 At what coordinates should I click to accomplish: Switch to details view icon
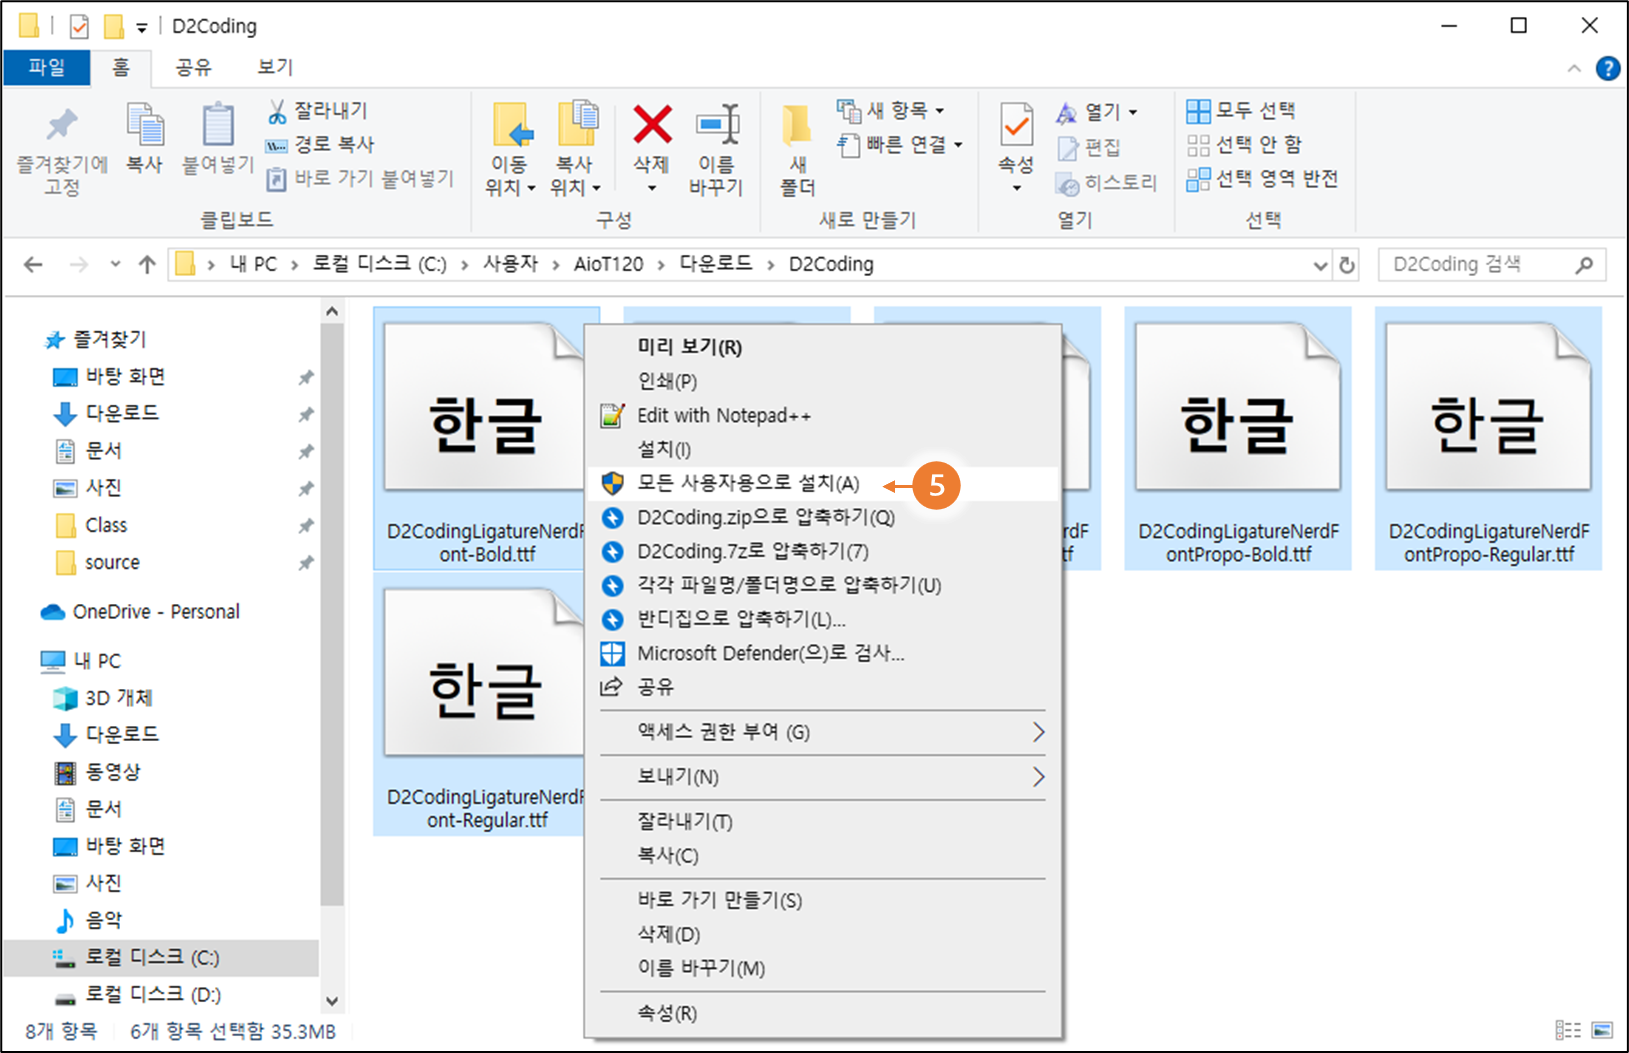coord(1568,1030)
